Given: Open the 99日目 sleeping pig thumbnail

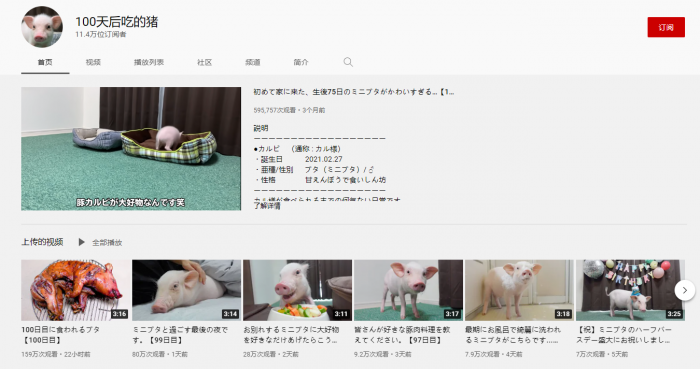Looking at the screenshot, I should (x=186, y=290).
